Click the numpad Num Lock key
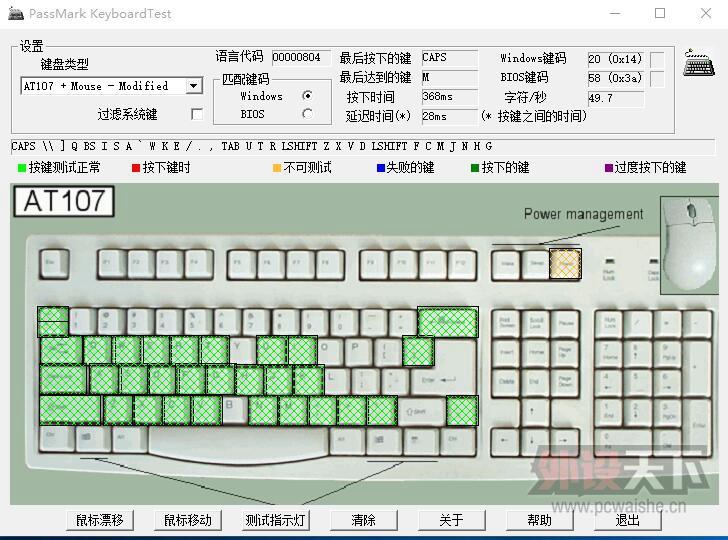Screen dimensions: 728x540 coord(610,324)
